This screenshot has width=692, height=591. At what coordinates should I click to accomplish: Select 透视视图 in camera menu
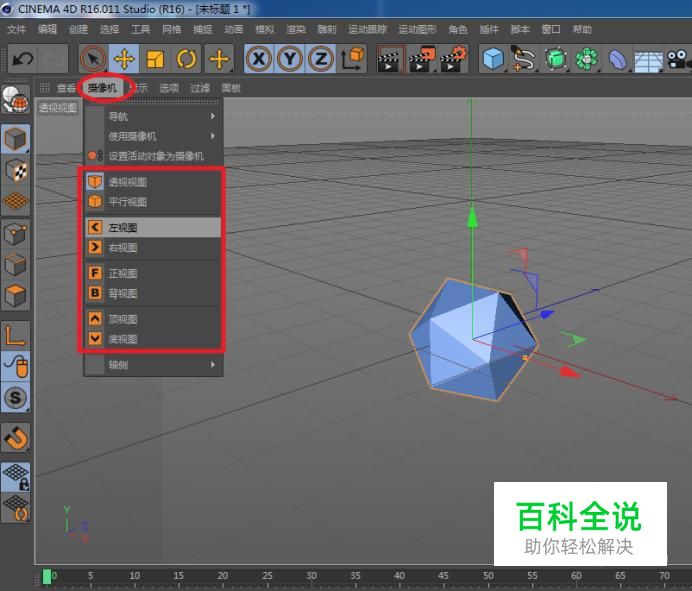pyautogui.click(x=153, y=182)
